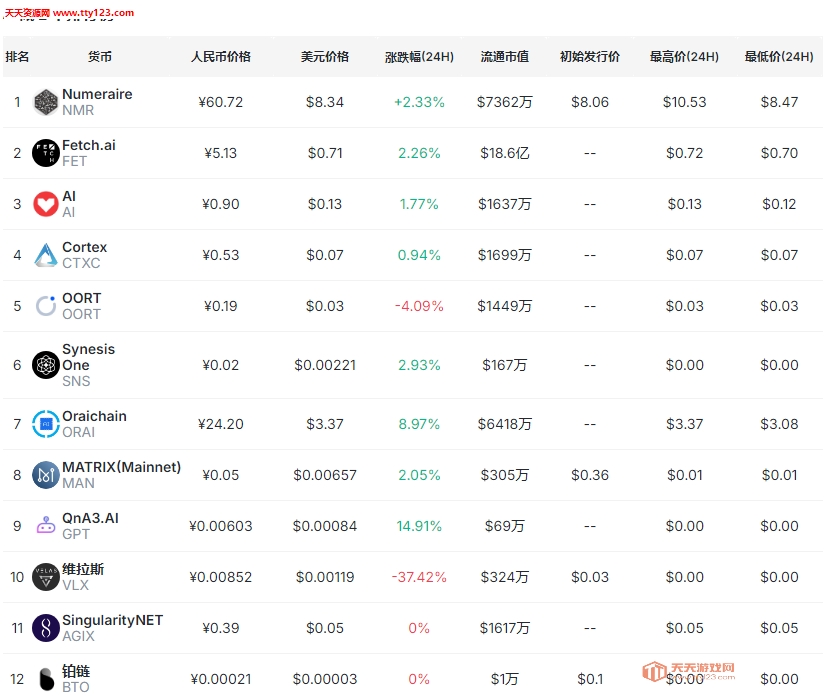Click the Synesis One logo icon
Image resolution: width=832 pixels, height=696 pixels.
(46, 365)
